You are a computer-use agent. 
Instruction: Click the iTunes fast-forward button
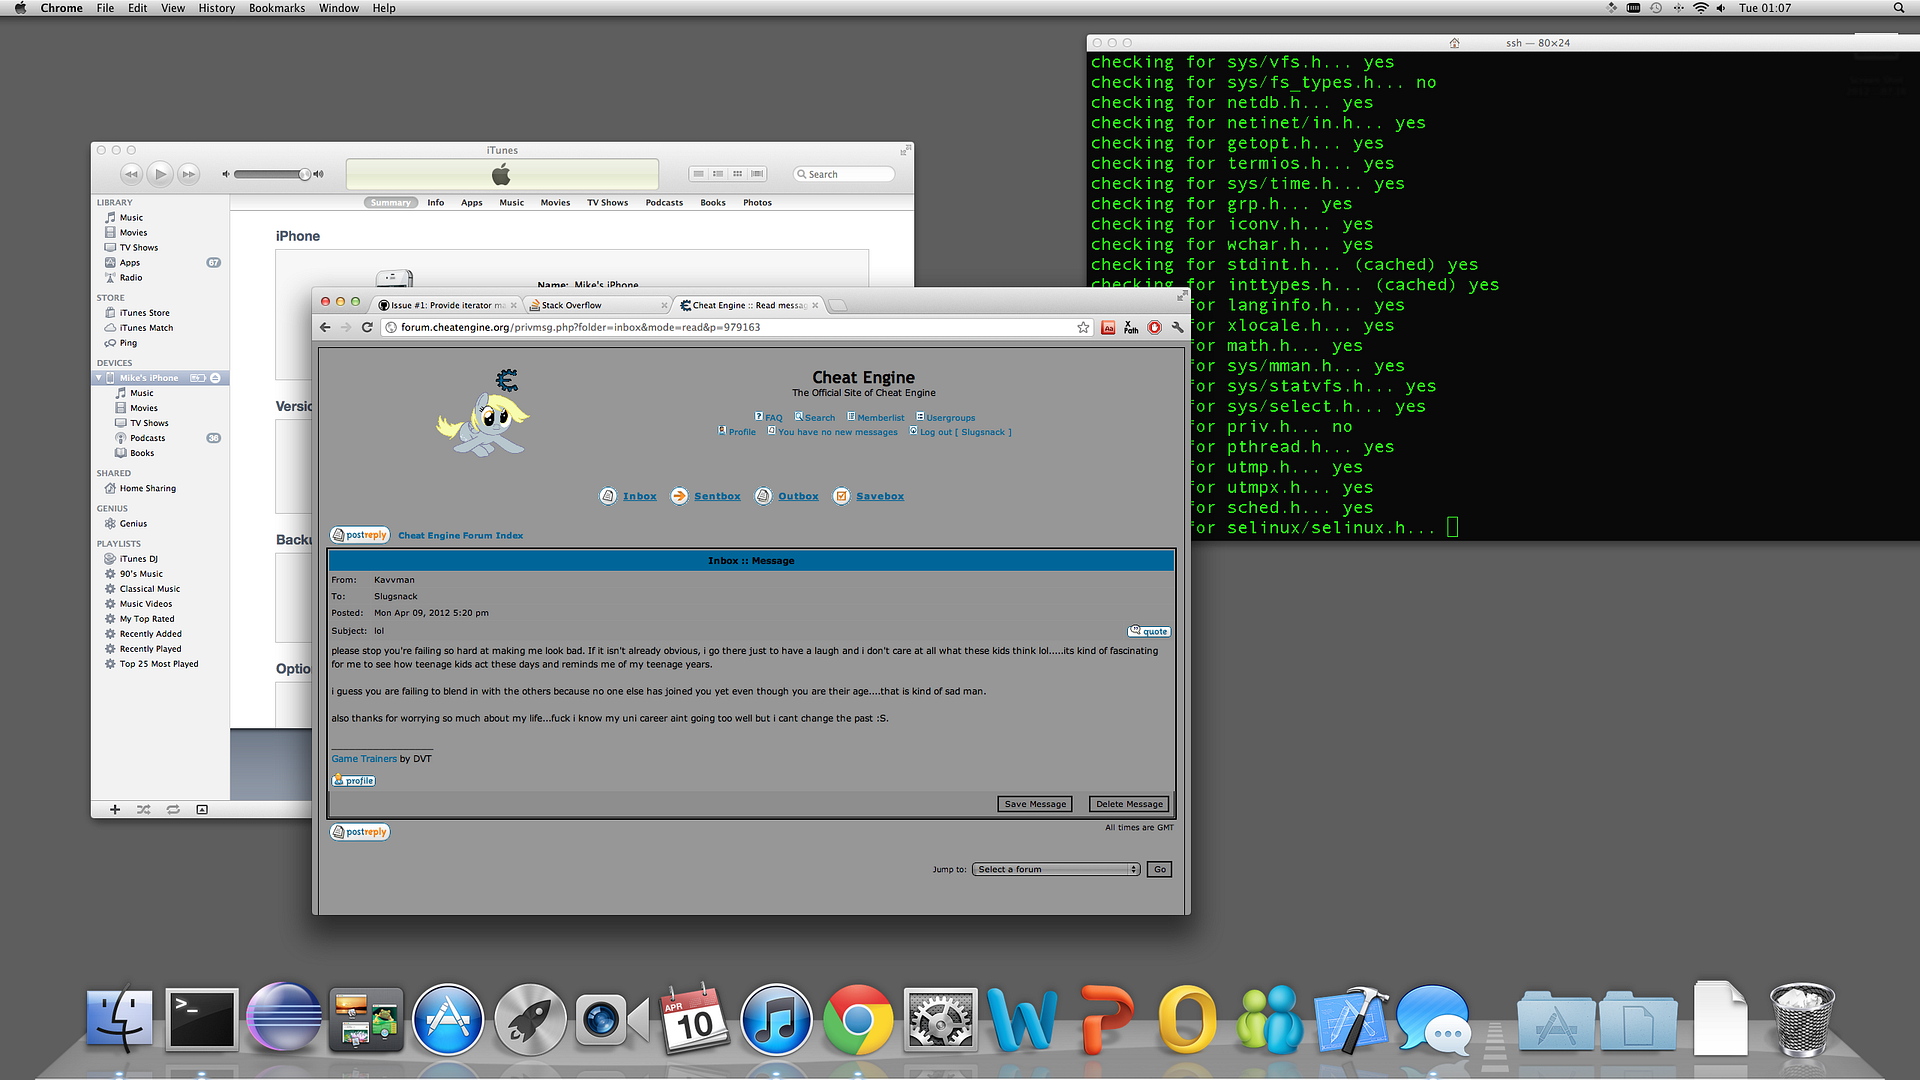click(188, 174)
